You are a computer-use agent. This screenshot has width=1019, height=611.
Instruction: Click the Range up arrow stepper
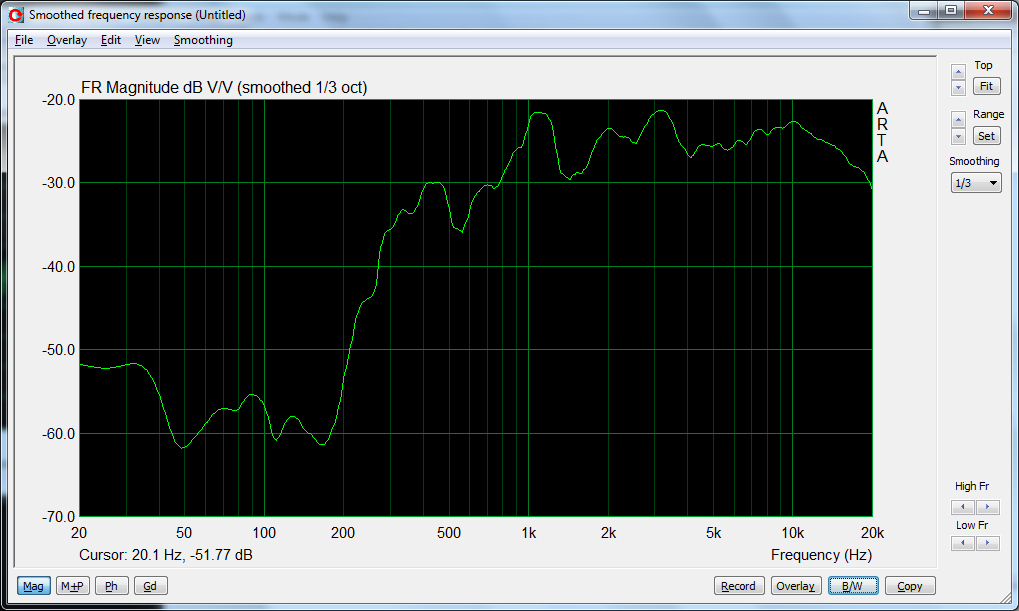(958, 120)
